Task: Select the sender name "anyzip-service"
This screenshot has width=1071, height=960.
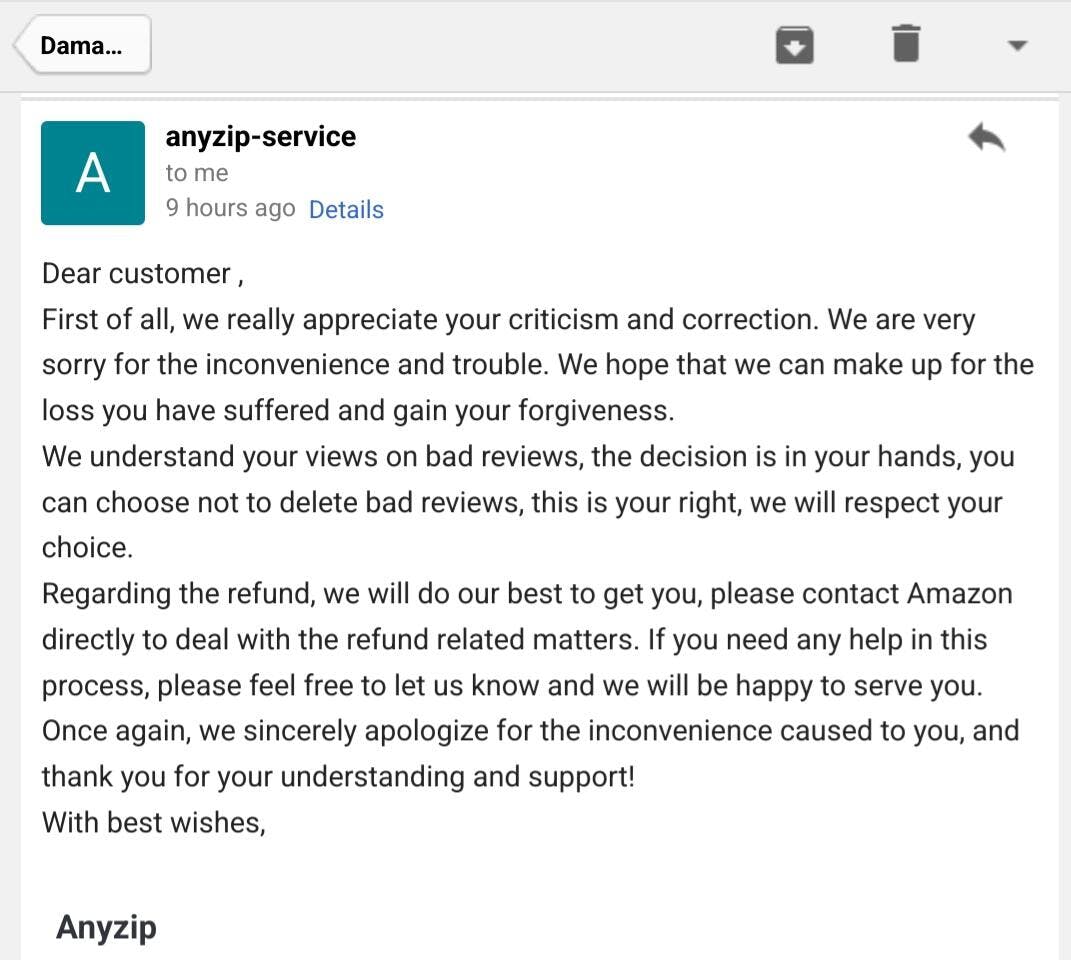Action: (261, 137)
